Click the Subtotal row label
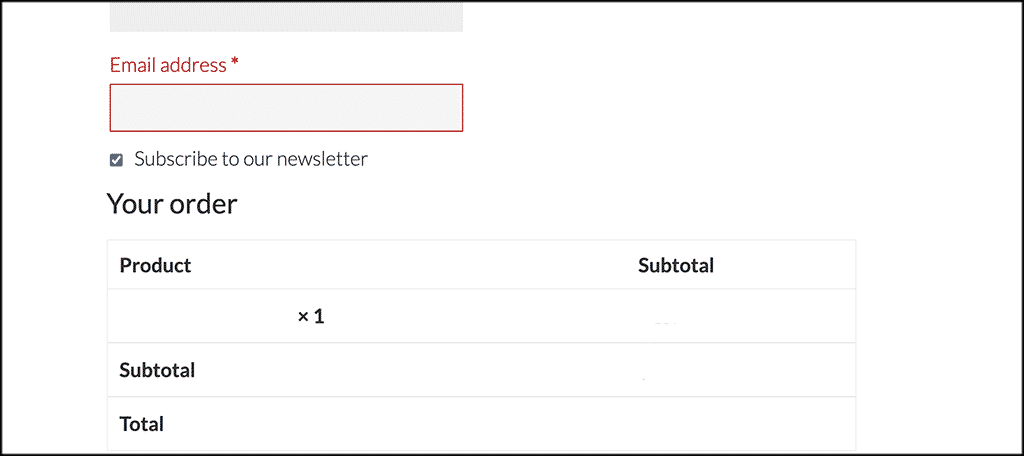Image resolution: width=1024 pixels, height=456 pixels. click(157, 370)
